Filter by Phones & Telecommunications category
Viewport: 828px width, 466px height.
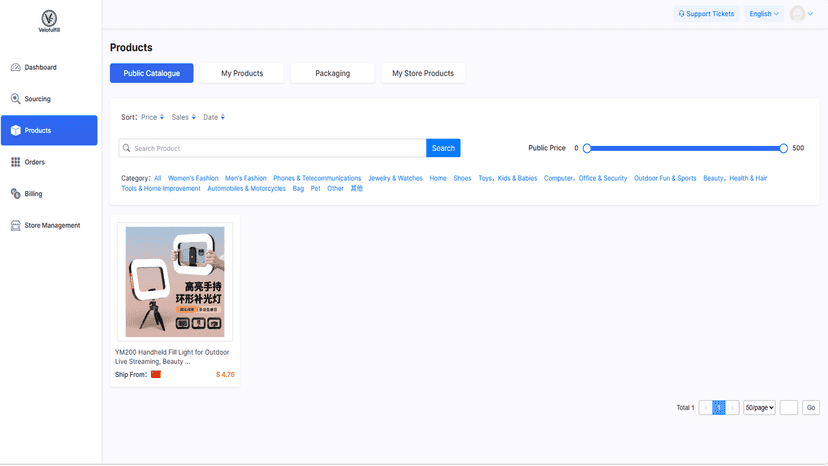[x=317, y=179]
